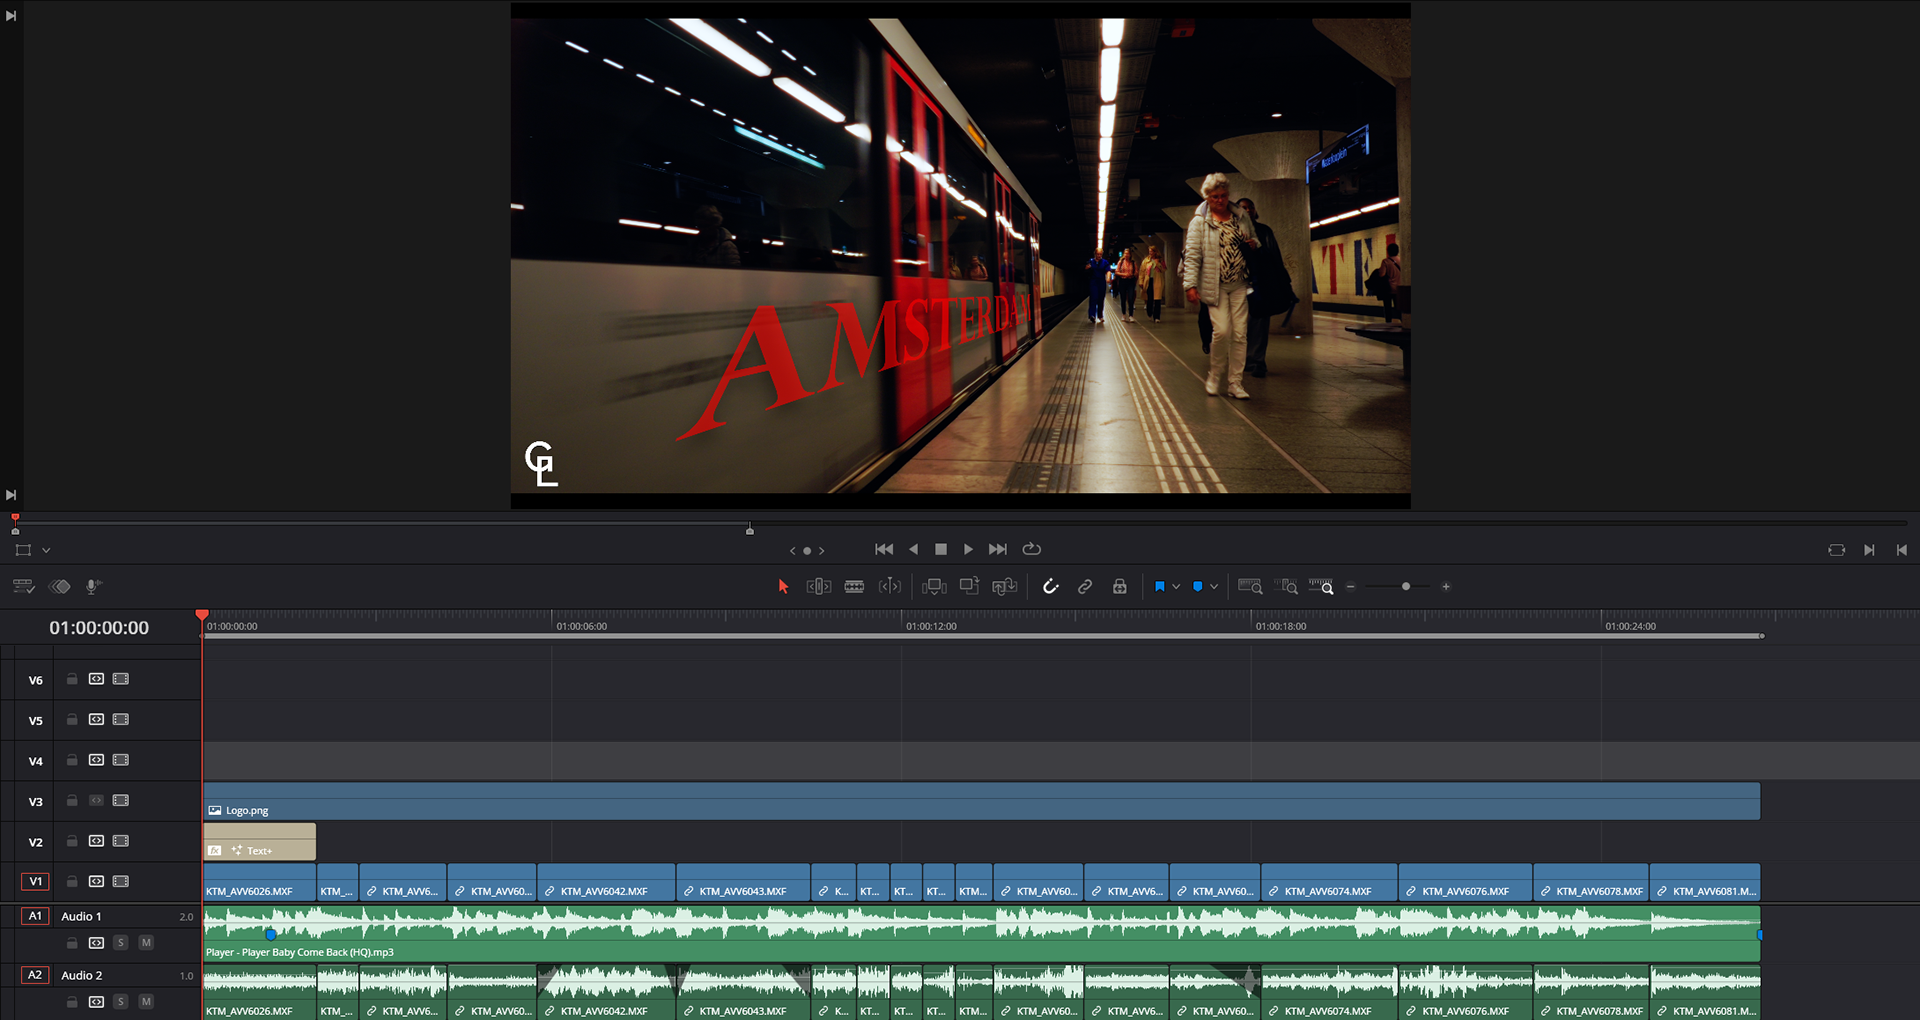This screenshot has width=1920, height=1020.
Task: Select the Text+ title clip on V2
Action: tap(260, 842)
